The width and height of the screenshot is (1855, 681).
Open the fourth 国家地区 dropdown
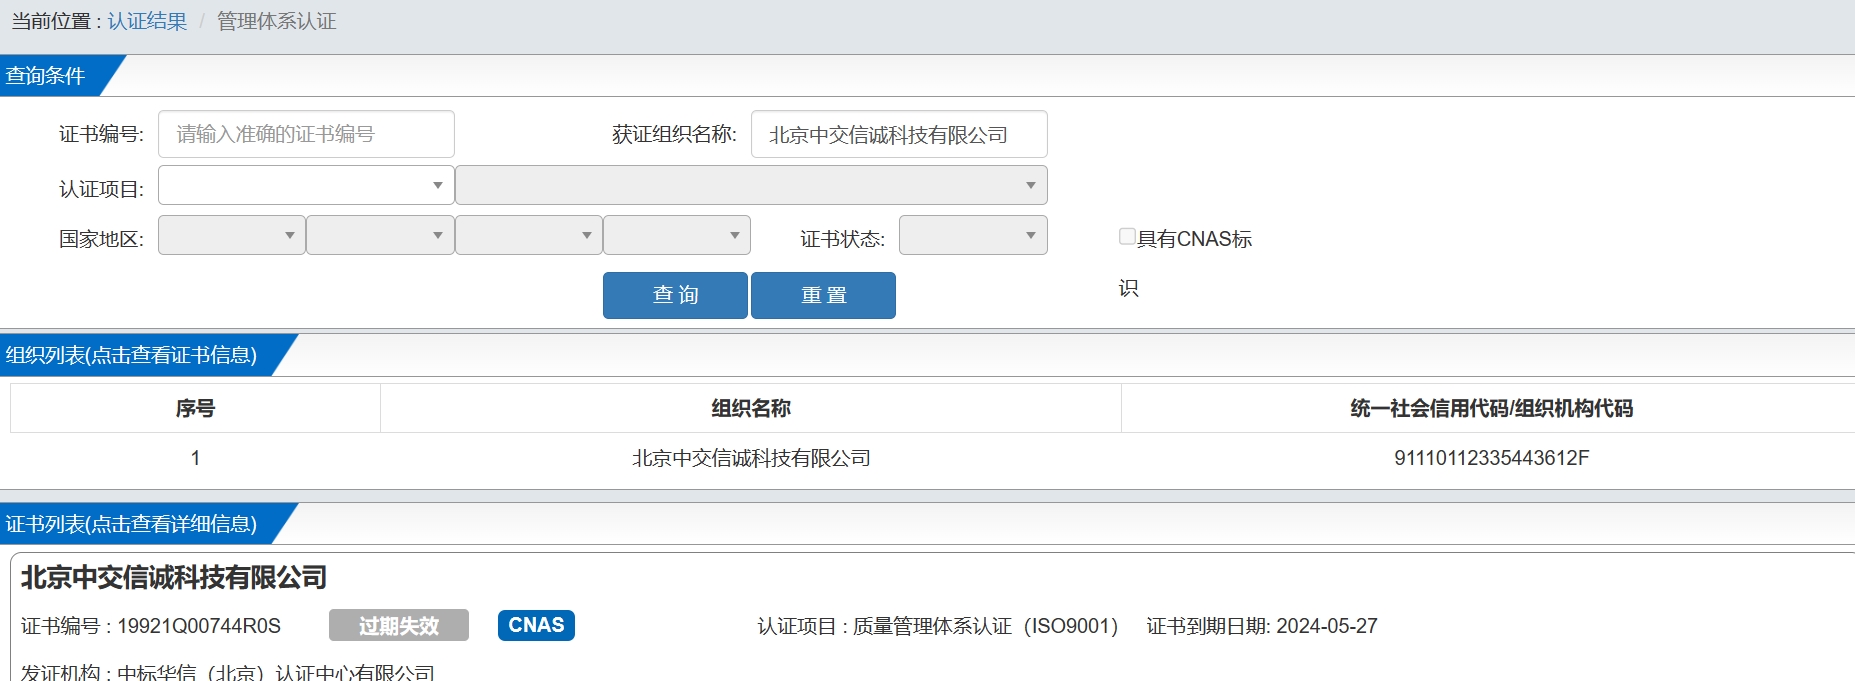pyautogui.click(x=677, y=235)
